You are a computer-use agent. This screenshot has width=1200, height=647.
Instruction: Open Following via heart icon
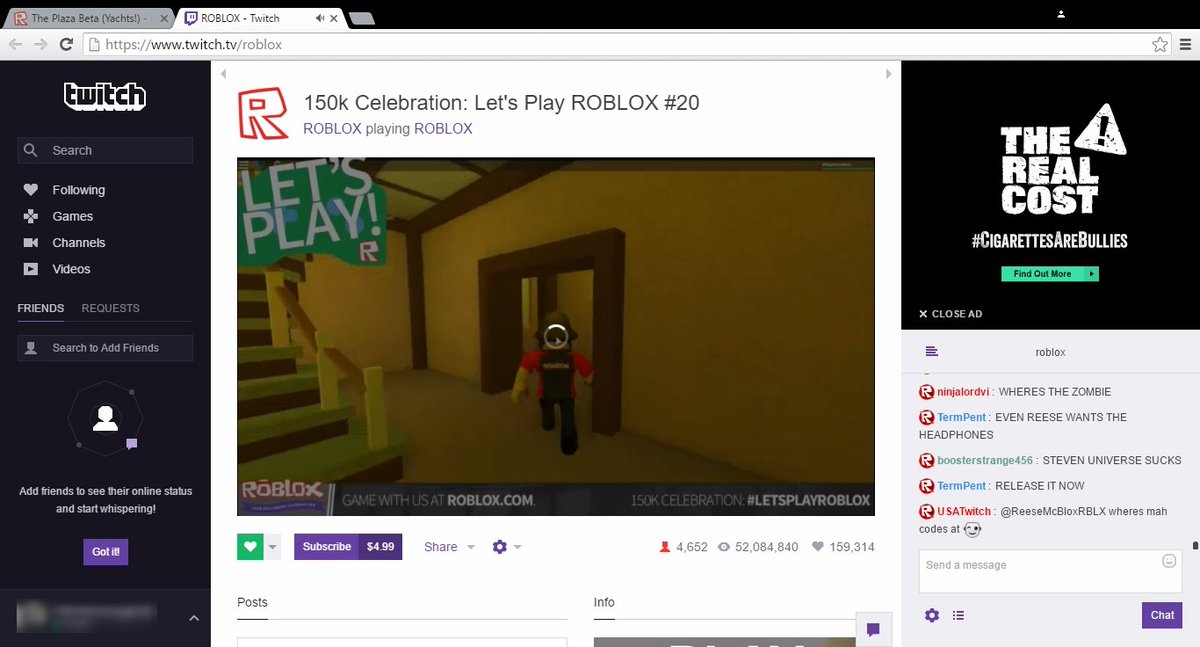click(x=31, y=190)
